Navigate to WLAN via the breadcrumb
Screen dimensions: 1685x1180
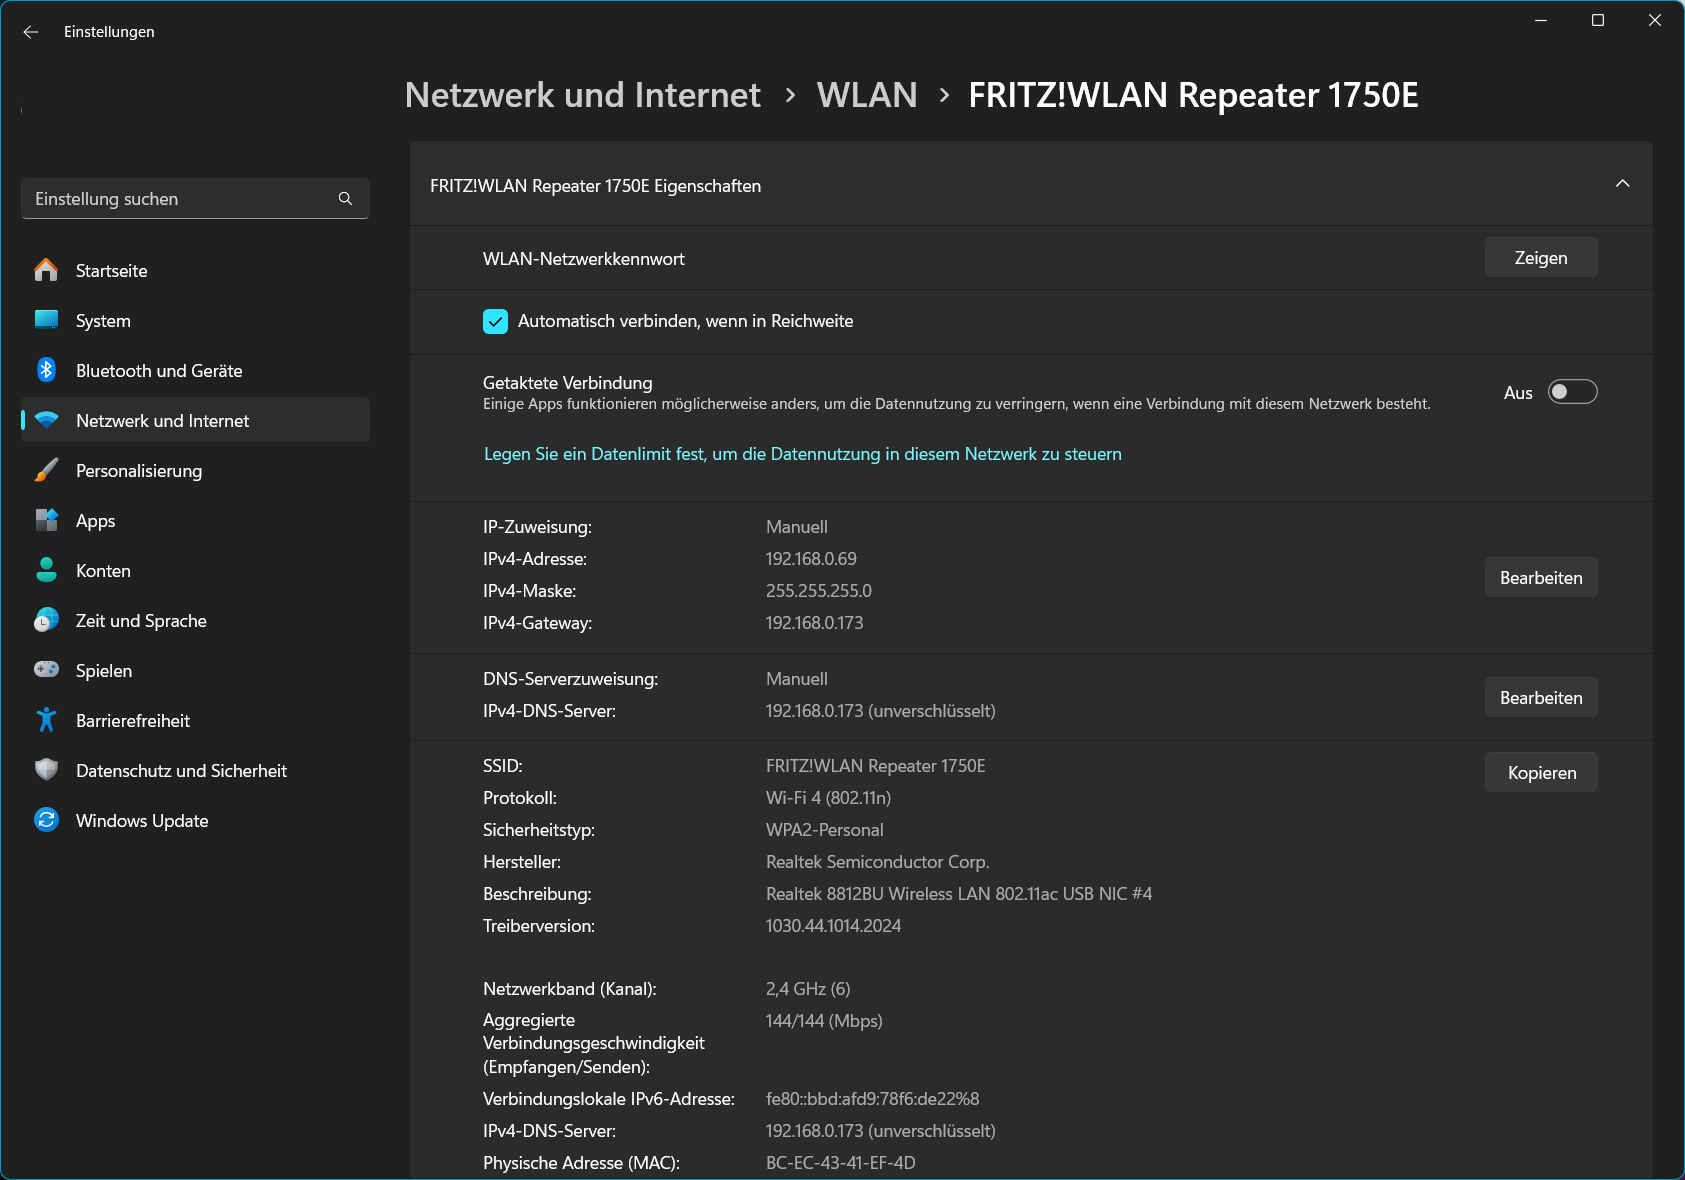pos(866,95)
